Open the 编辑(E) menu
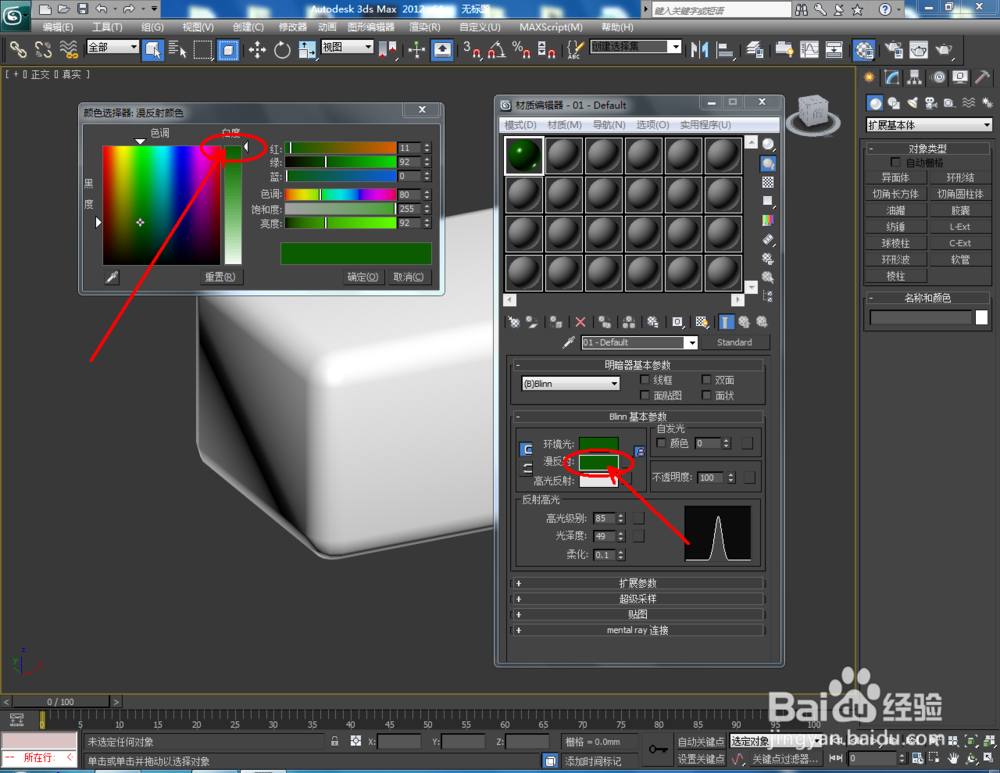 [58, 27]
